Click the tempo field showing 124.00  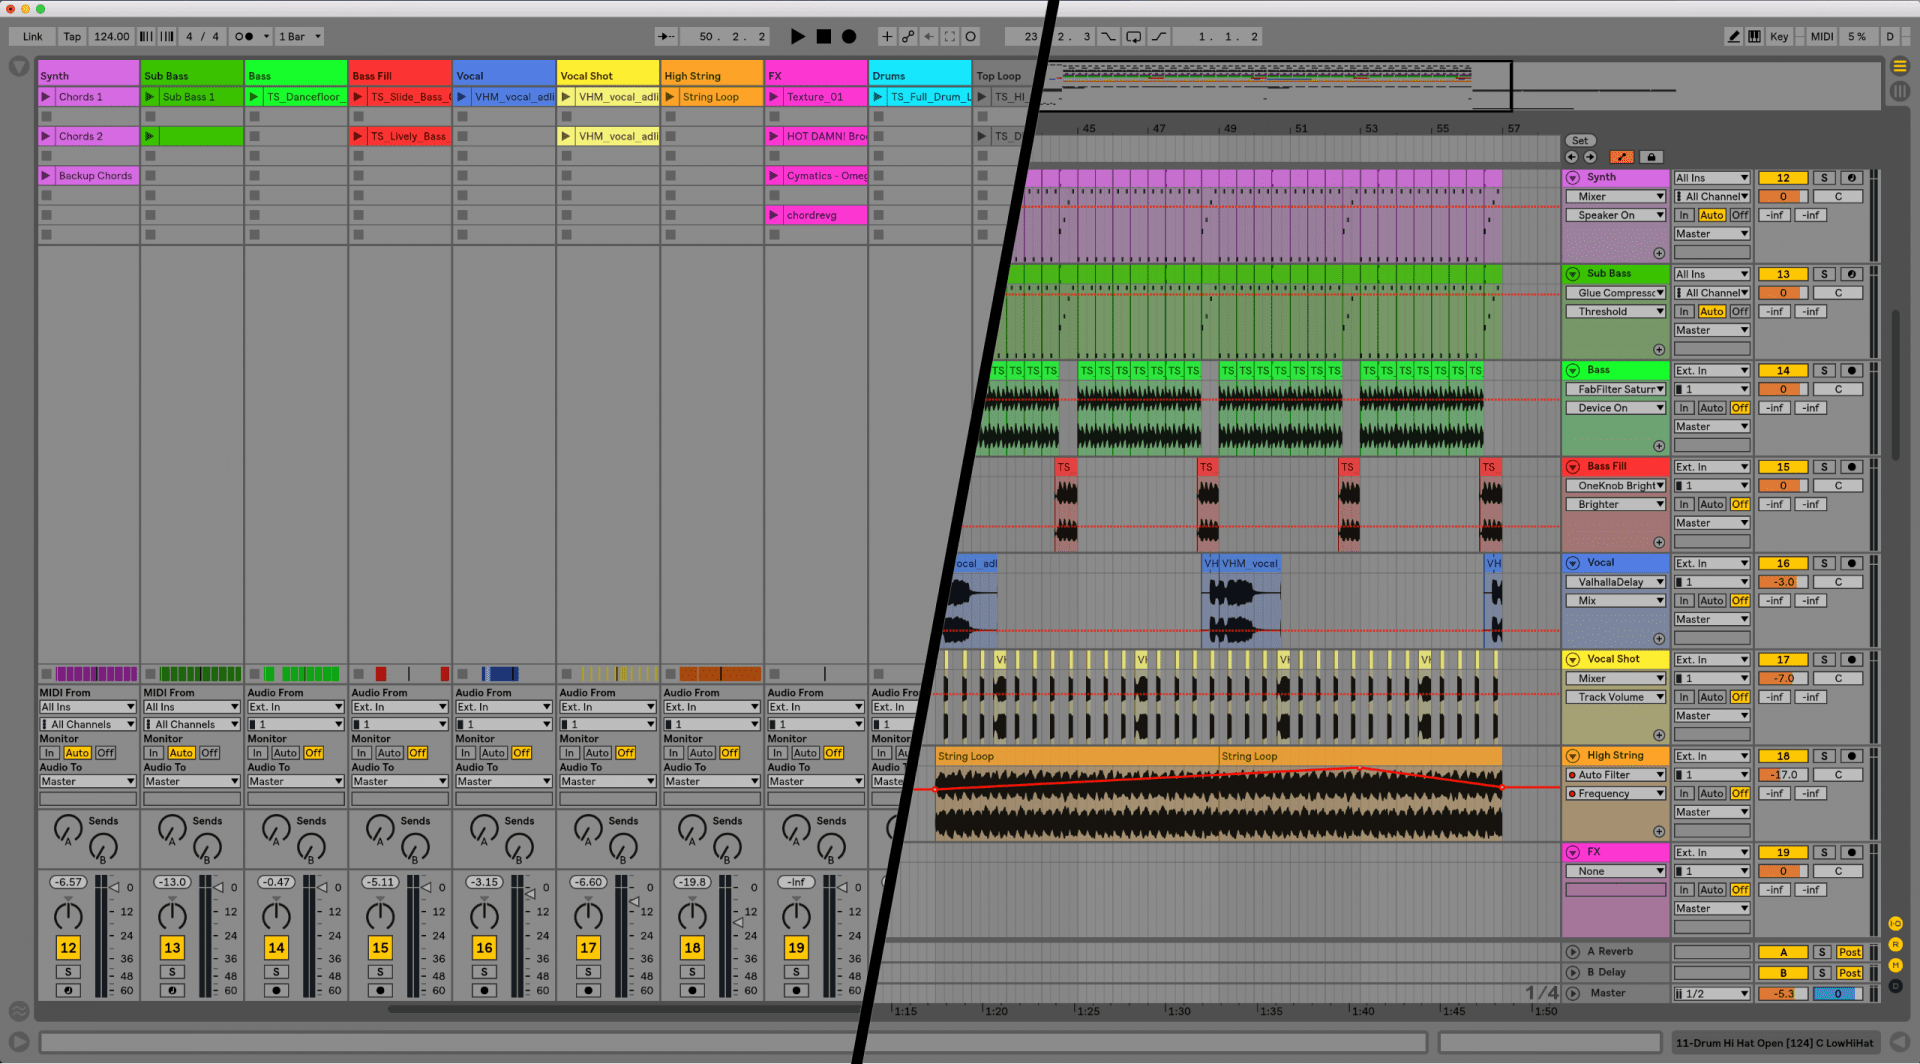[111, 36]
